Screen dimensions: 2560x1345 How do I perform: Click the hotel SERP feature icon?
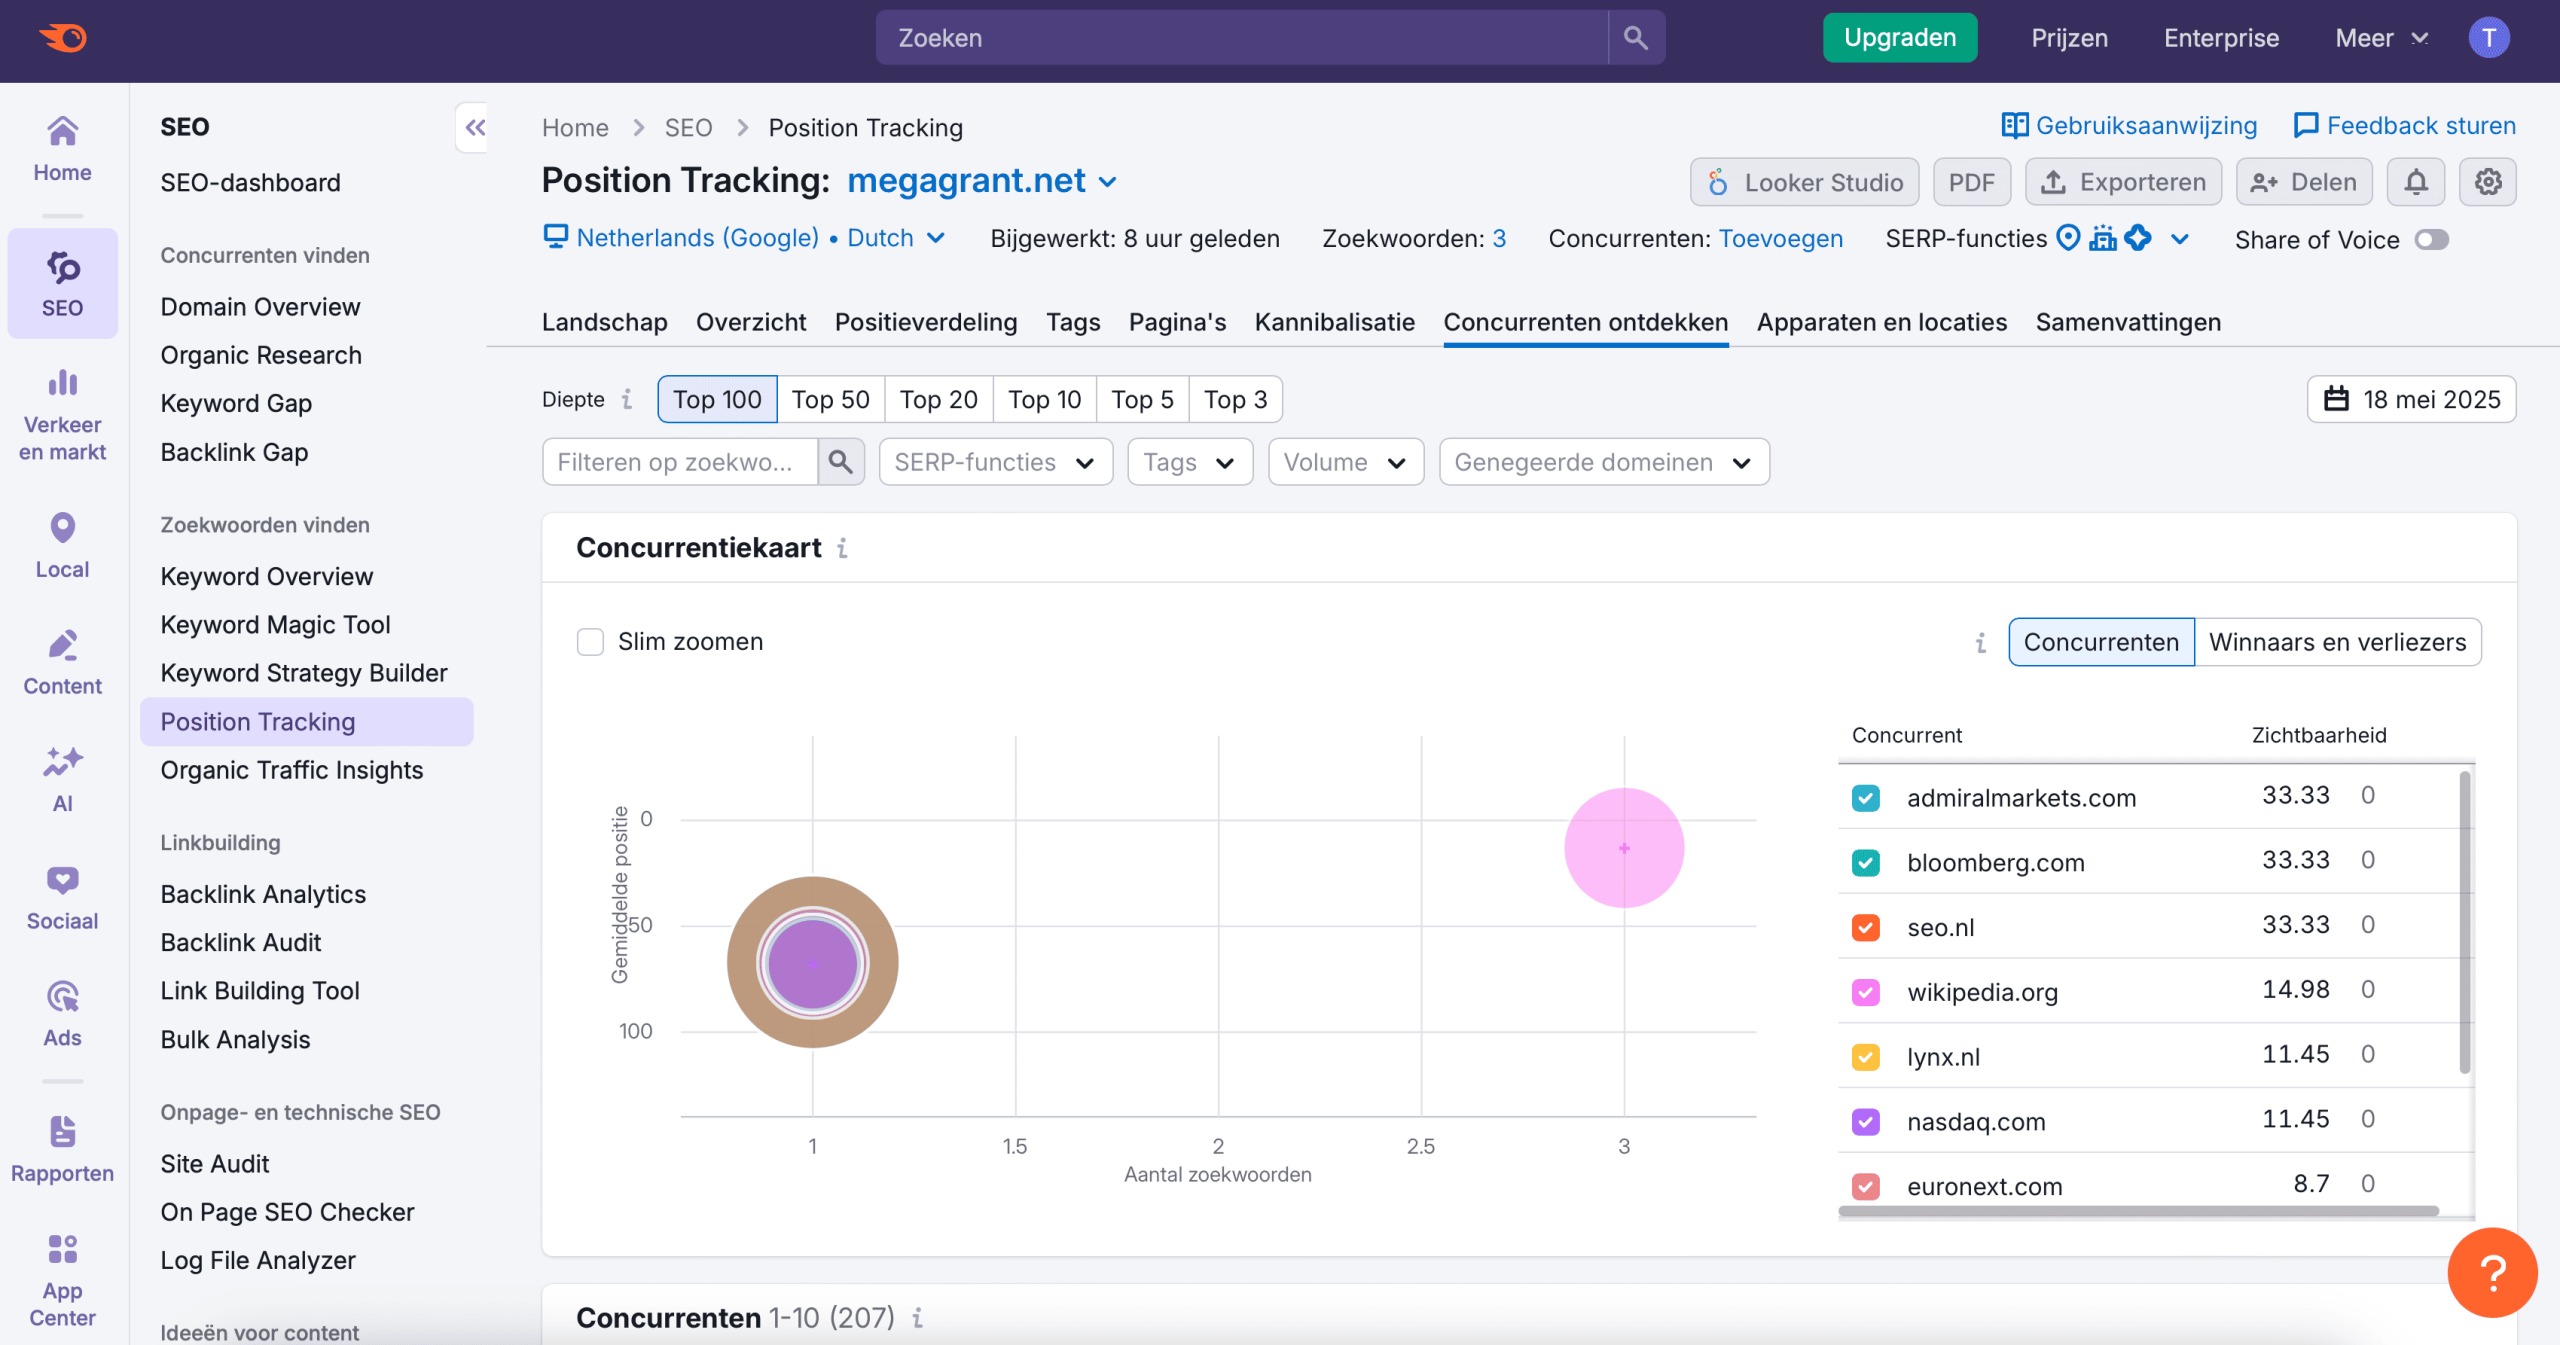[2103, 238]
